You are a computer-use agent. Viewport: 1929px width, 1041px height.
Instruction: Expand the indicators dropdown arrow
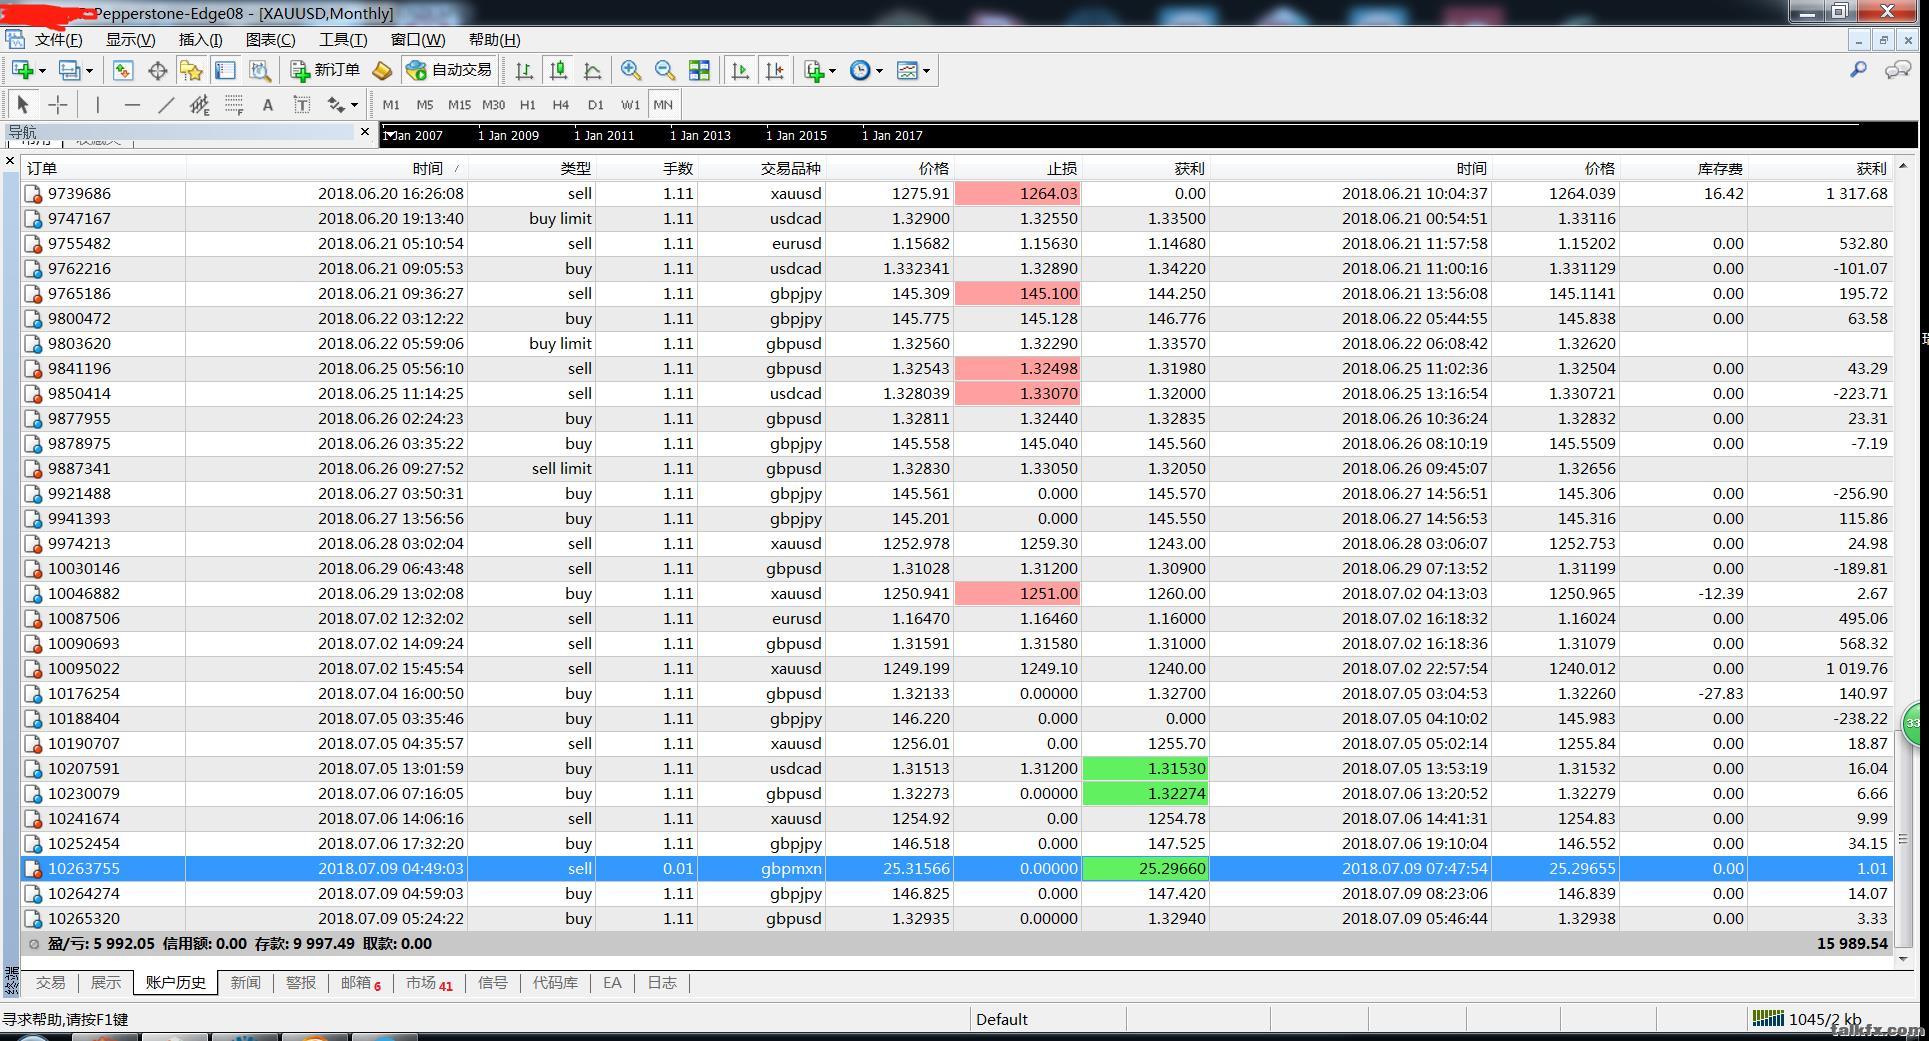click(x=832, y=70)
